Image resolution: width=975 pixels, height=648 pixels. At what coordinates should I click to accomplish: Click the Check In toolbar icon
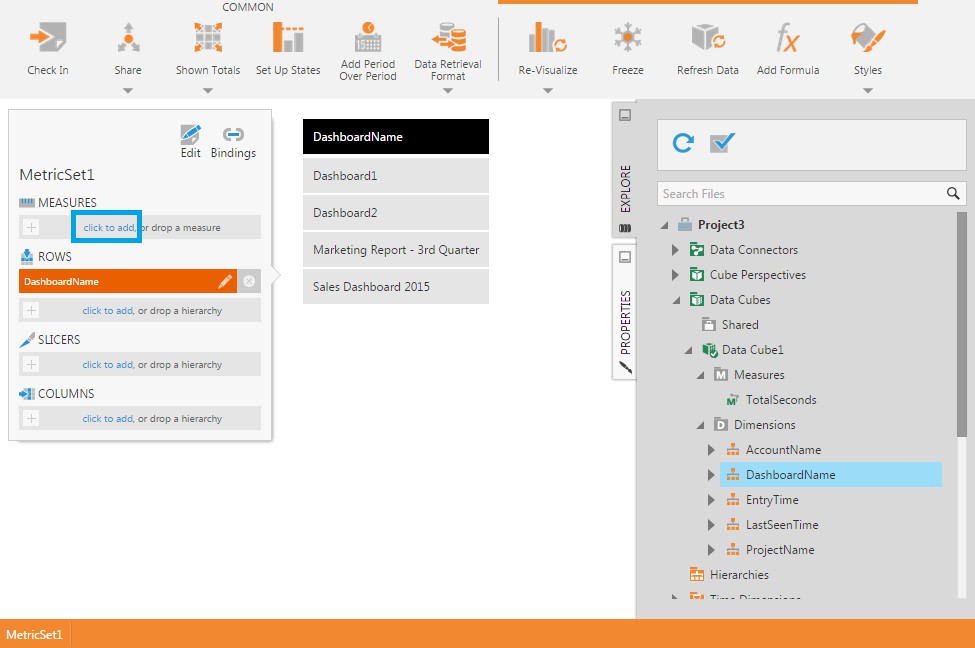tap(47, 40)
